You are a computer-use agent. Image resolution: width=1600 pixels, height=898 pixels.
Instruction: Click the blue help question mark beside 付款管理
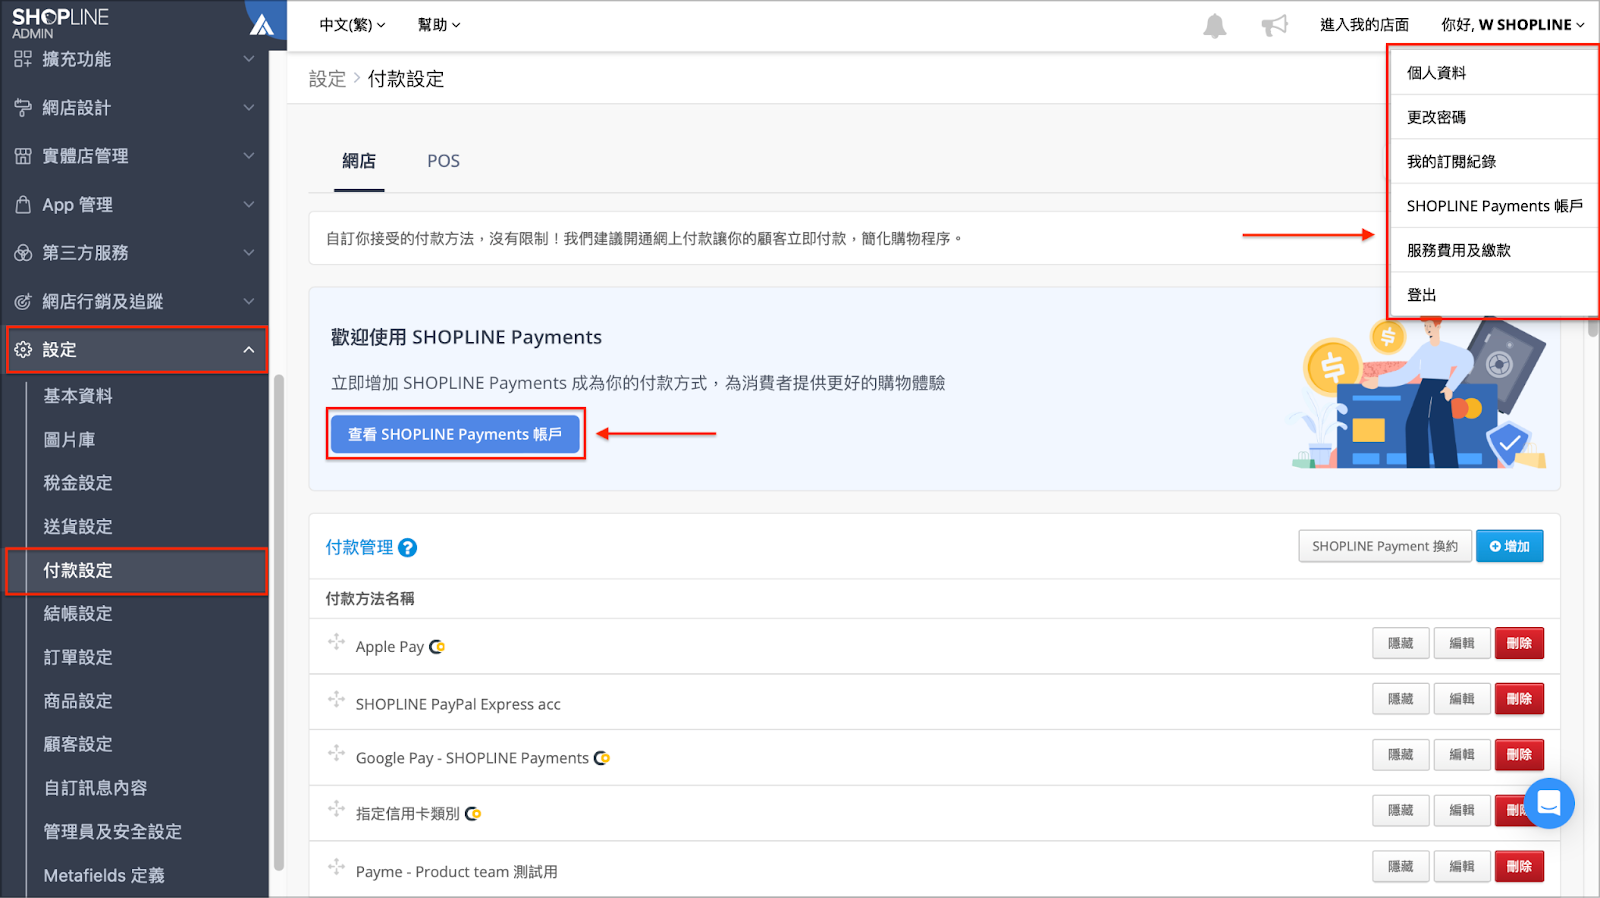coord(407,548)
